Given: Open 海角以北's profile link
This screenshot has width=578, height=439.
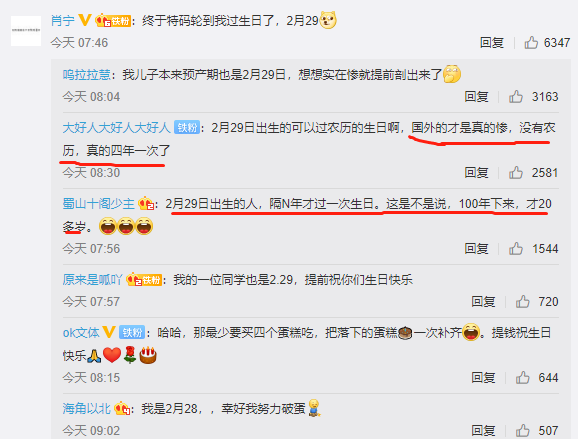Looking at the screenshot, I should coord(87,409).
